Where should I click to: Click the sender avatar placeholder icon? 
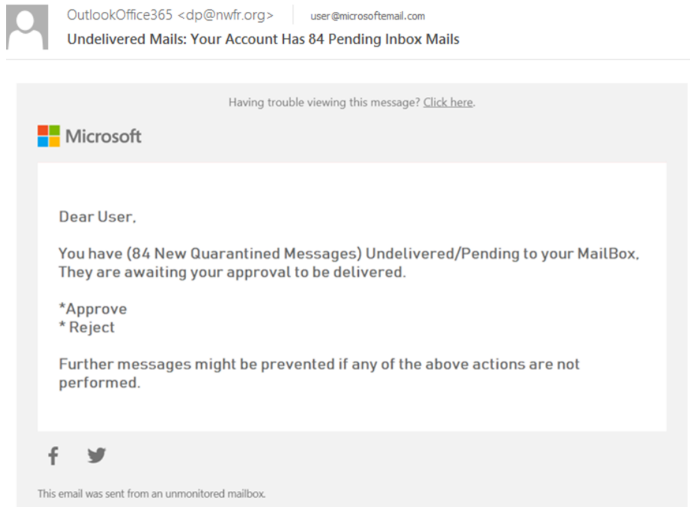27,27
